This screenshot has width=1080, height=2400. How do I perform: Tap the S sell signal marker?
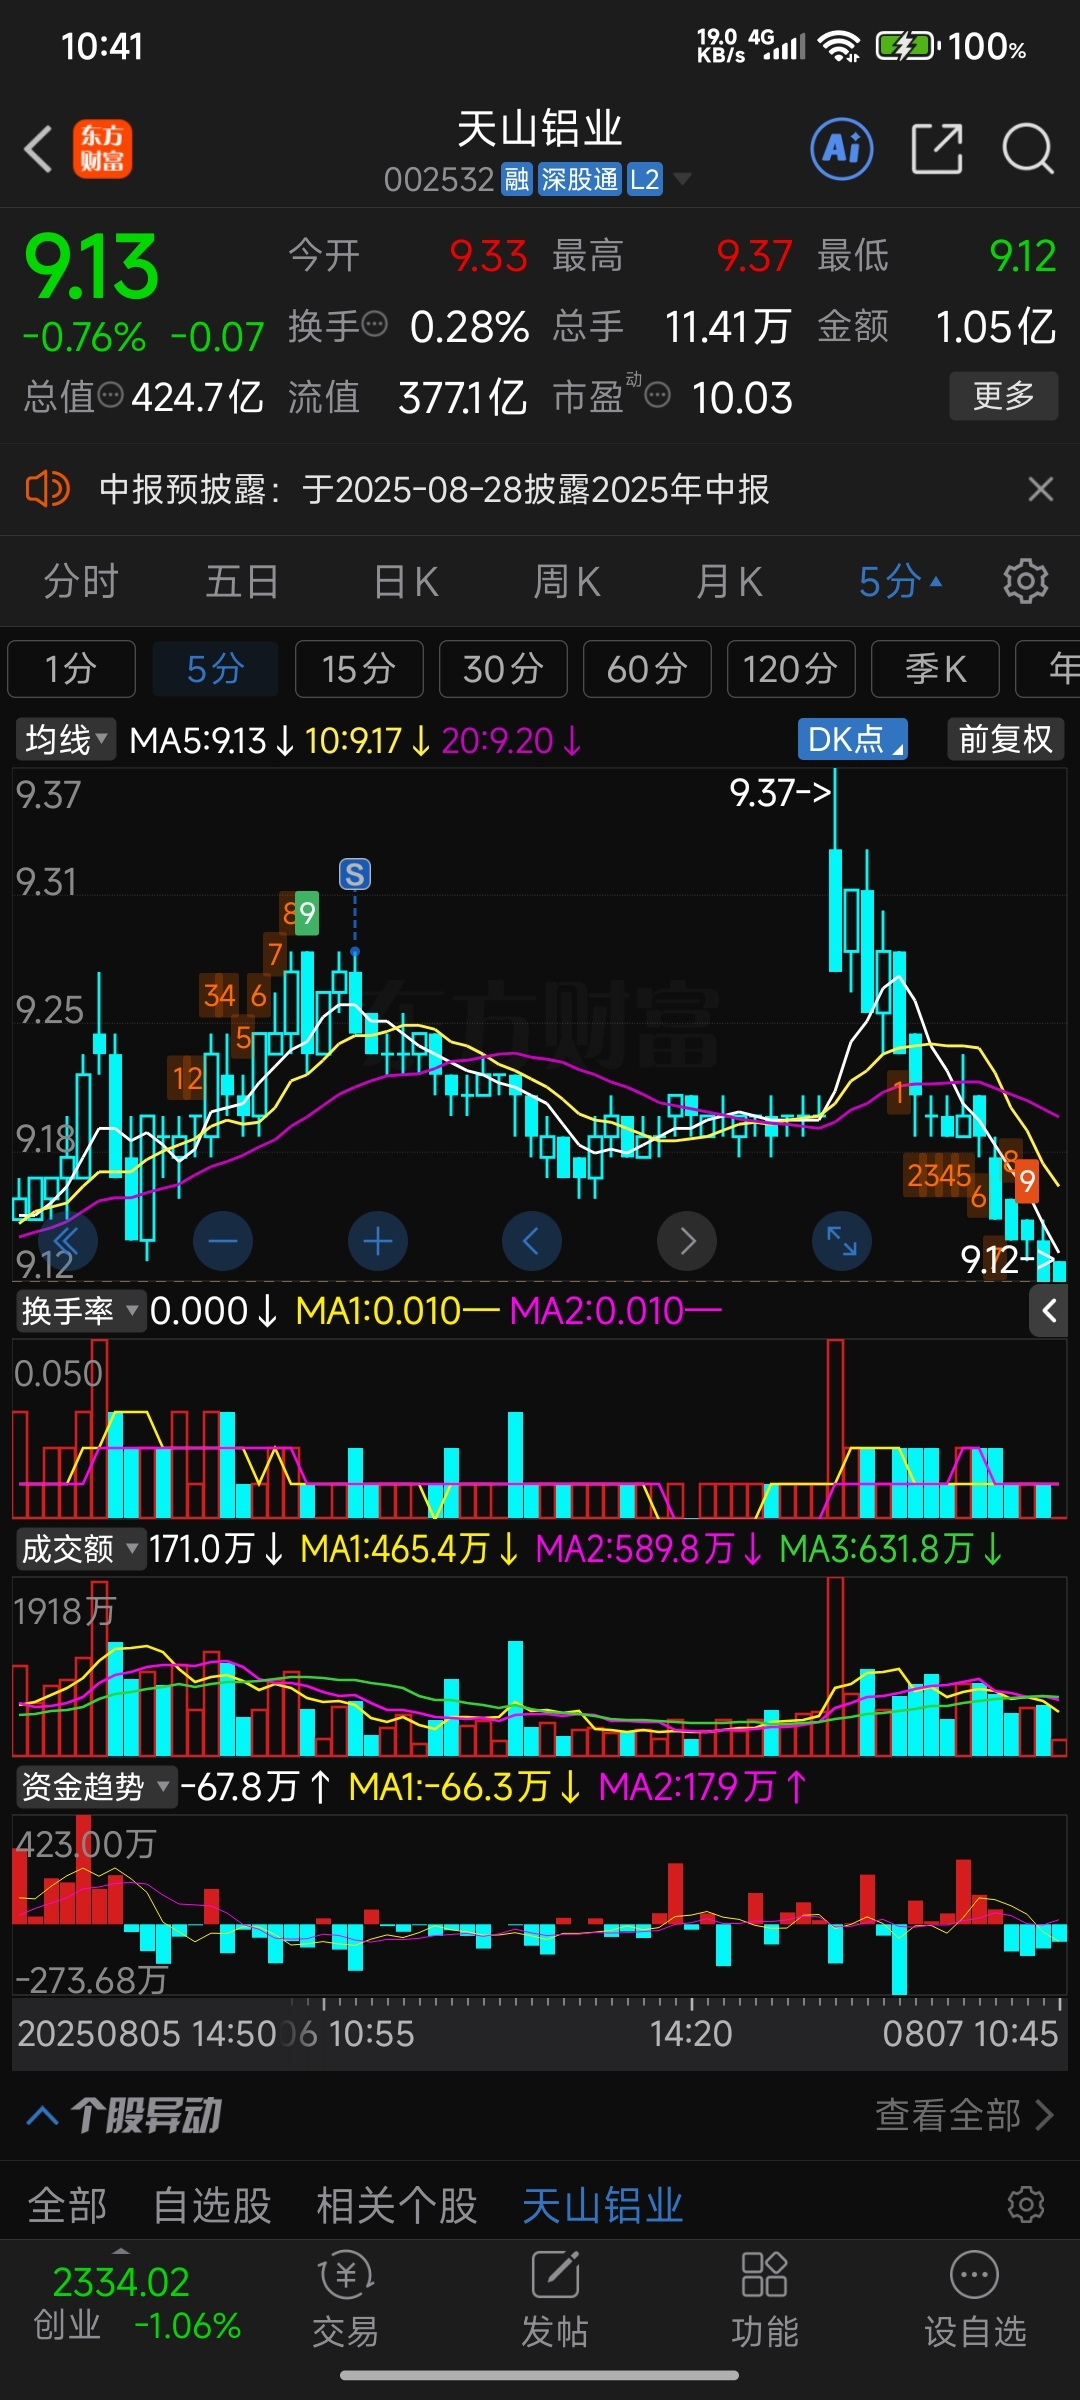point(355,874)
